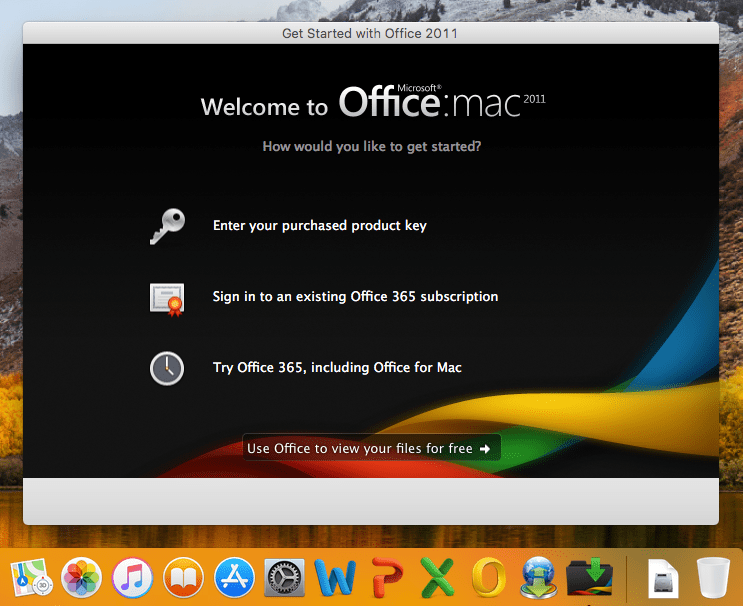This screenshot has height=606, width=743.
Task: Open the Trash in the Dock
Action: (713, 578)
